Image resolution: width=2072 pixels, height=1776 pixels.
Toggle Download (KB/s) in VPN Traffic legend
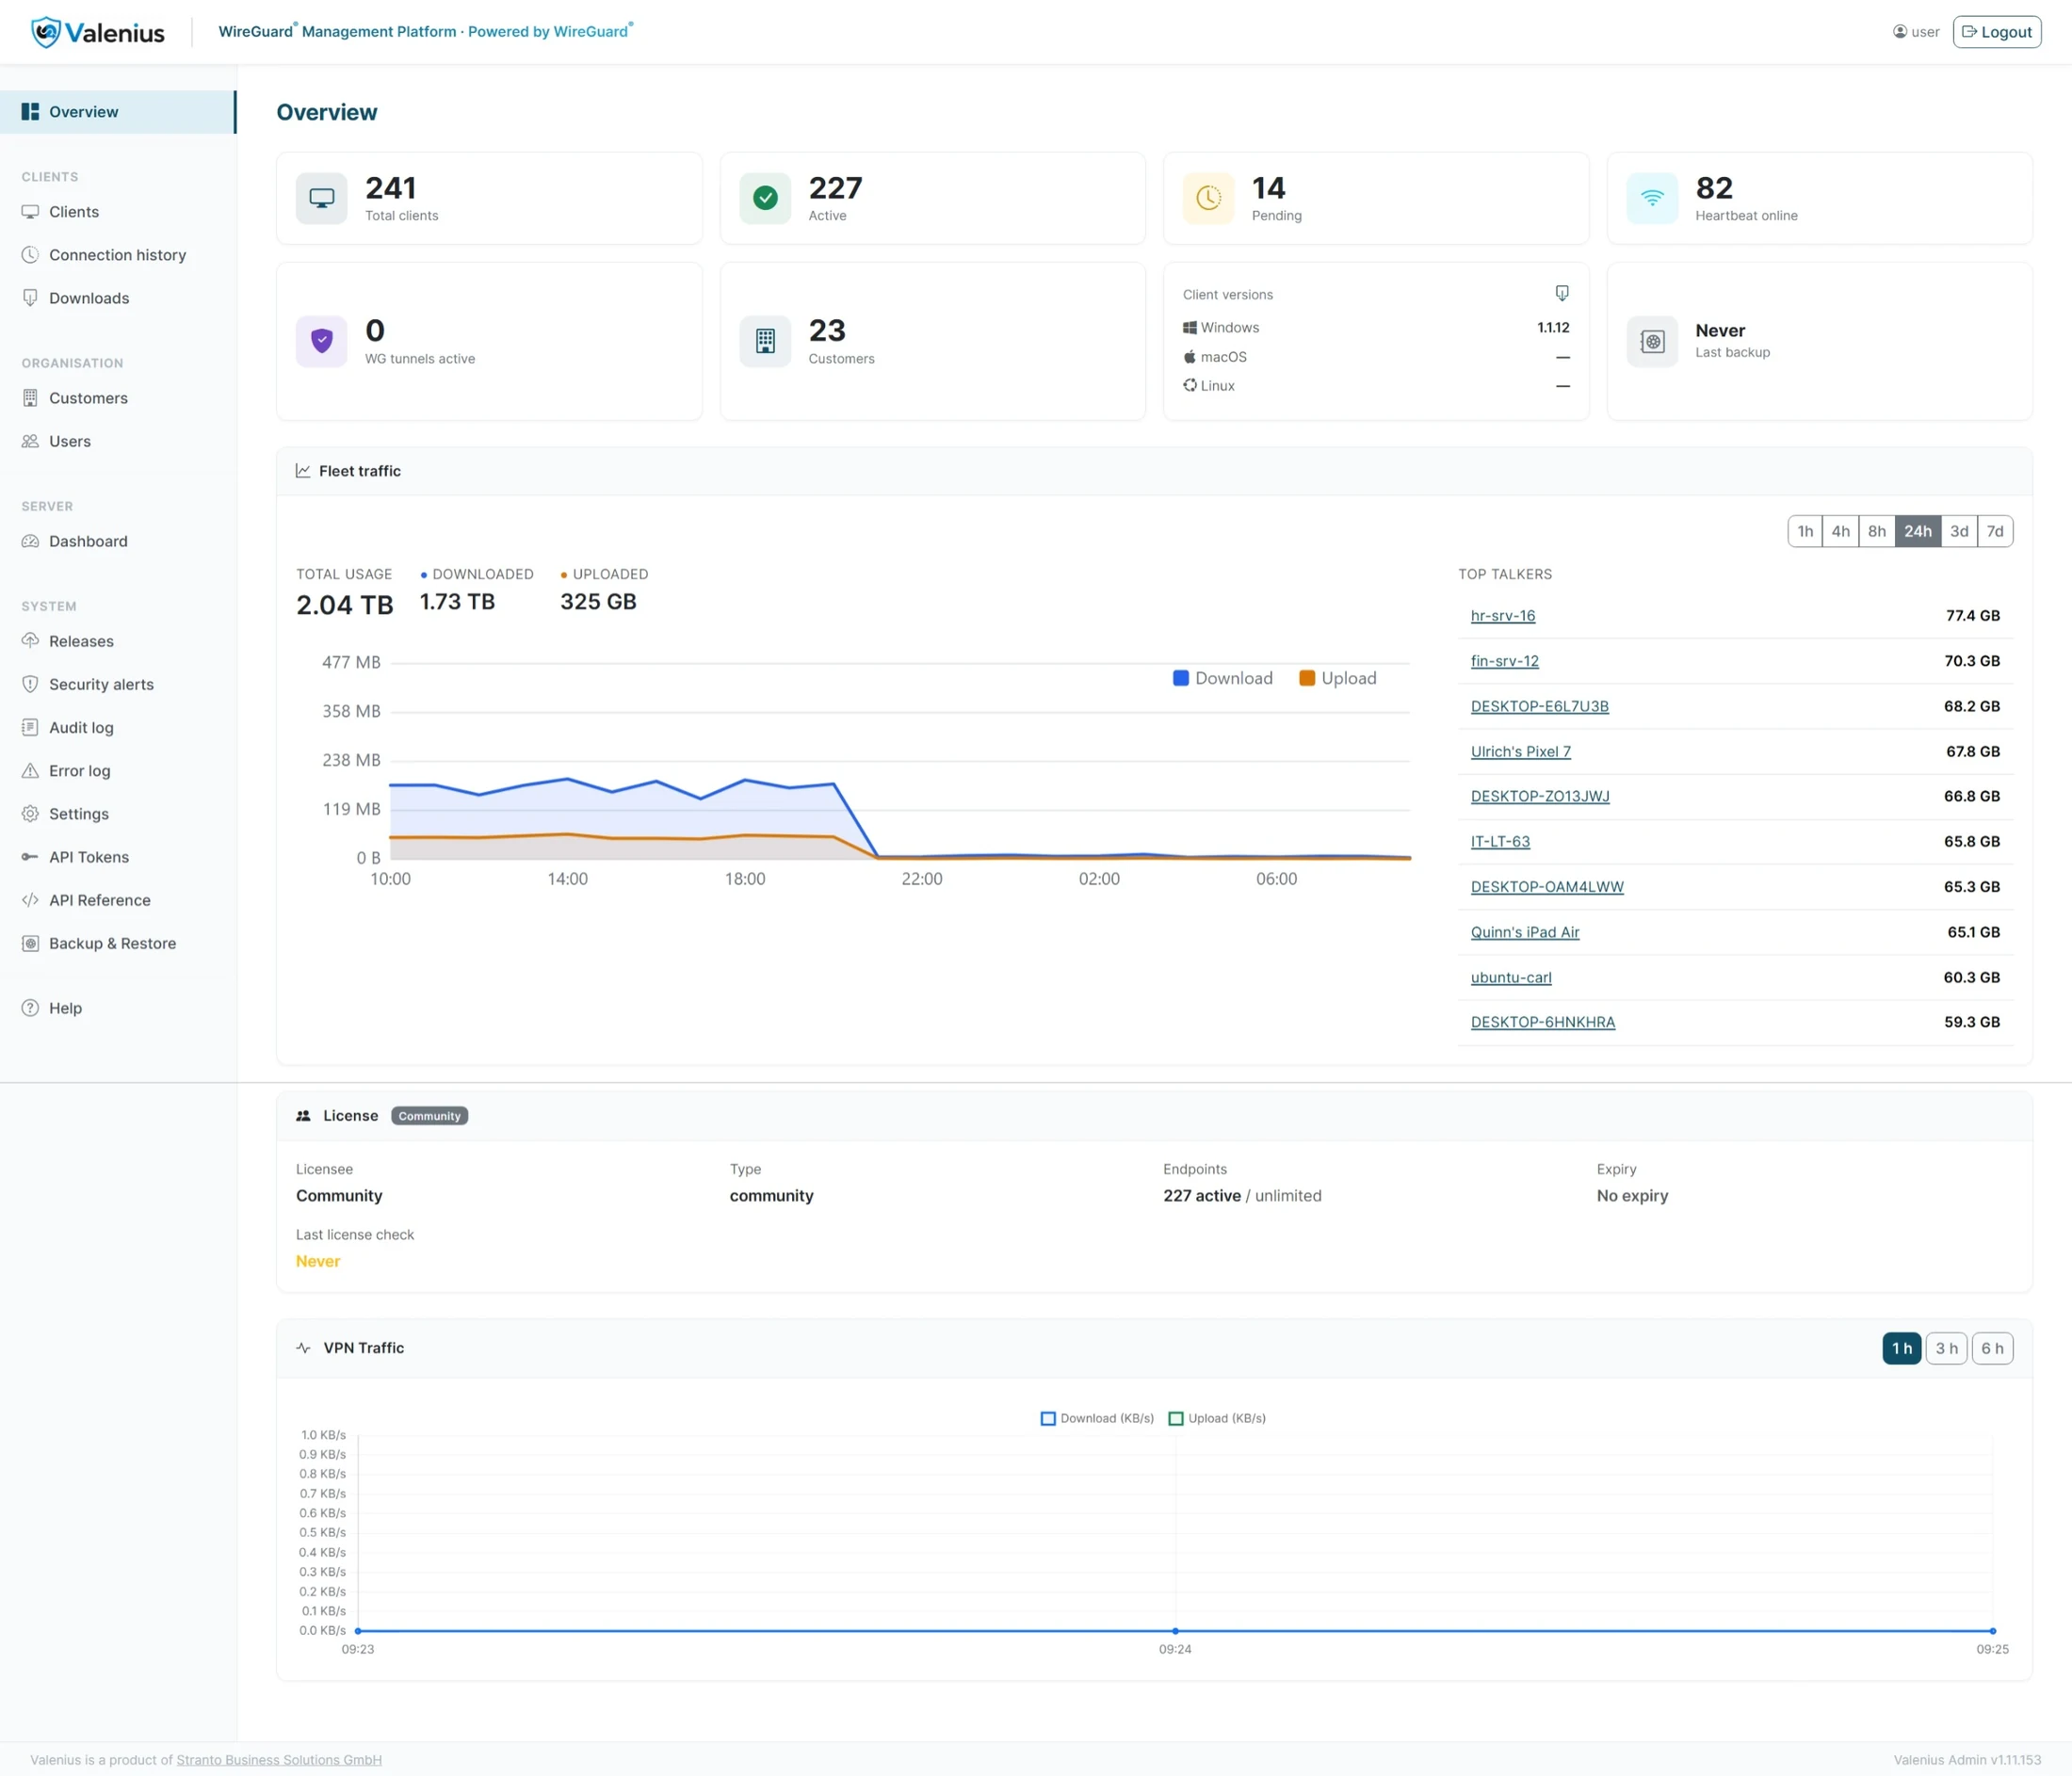[x=1097, y=1418]
